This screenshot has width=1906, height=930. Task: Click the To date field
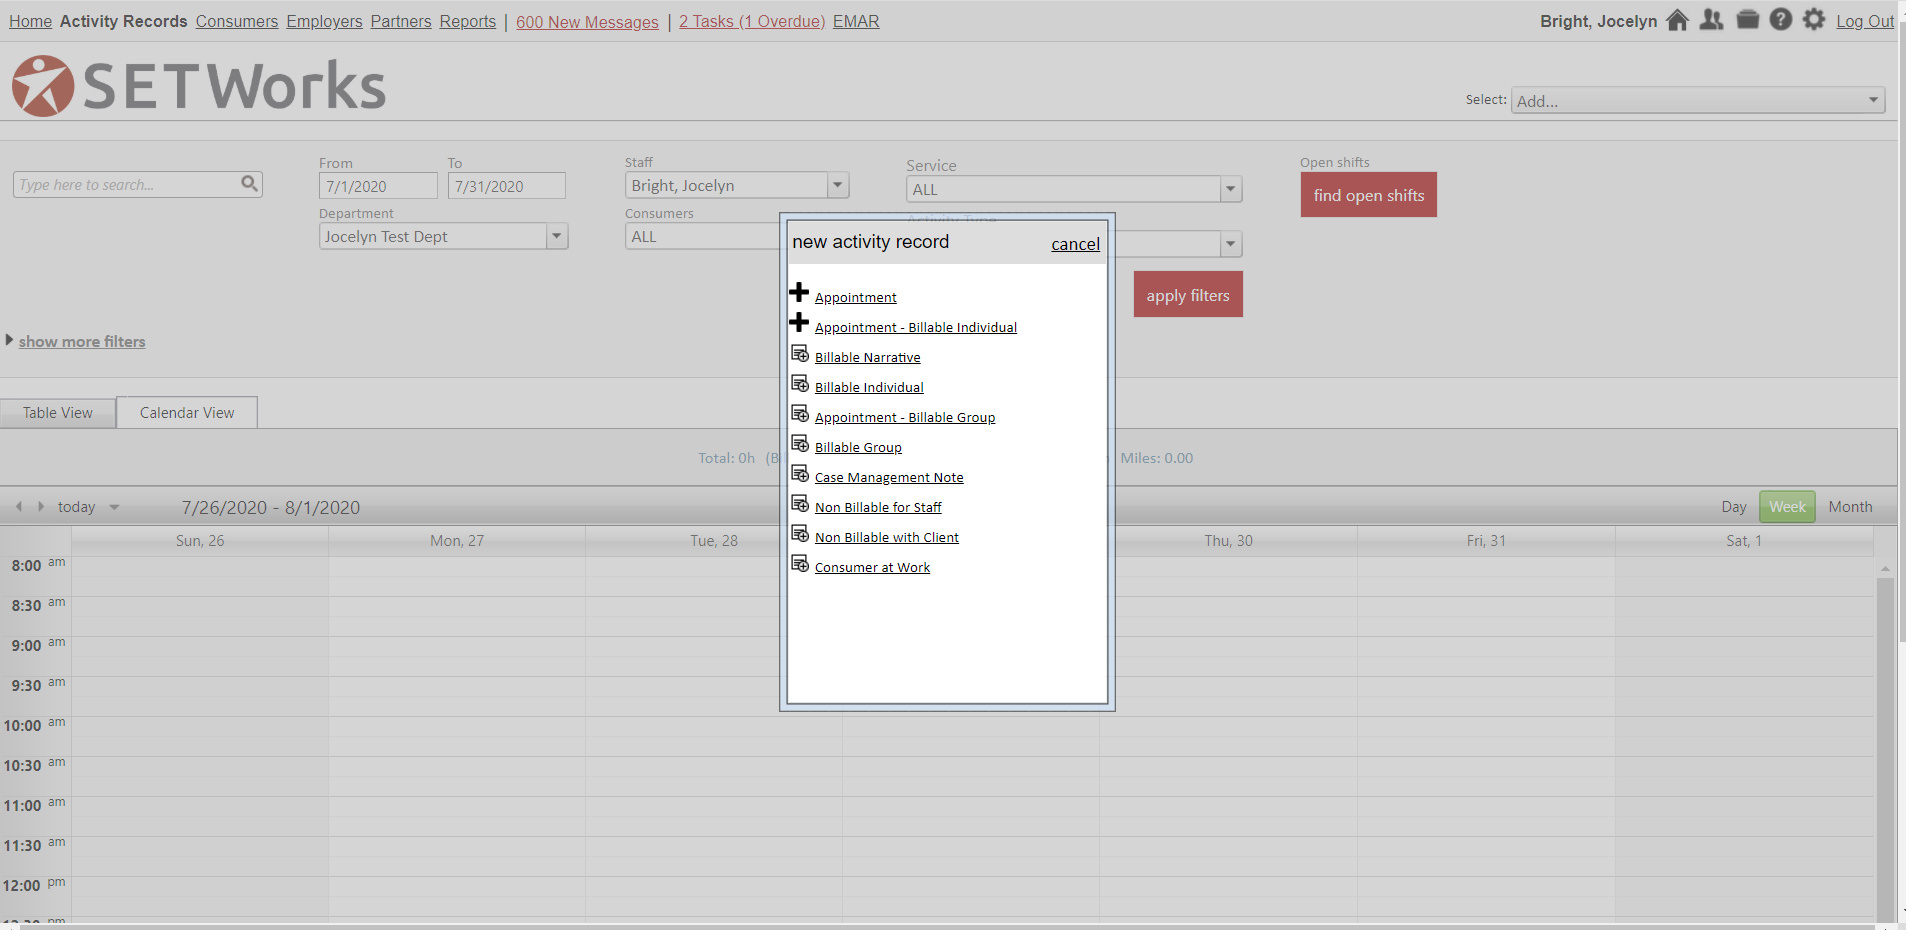click(506, 186)
